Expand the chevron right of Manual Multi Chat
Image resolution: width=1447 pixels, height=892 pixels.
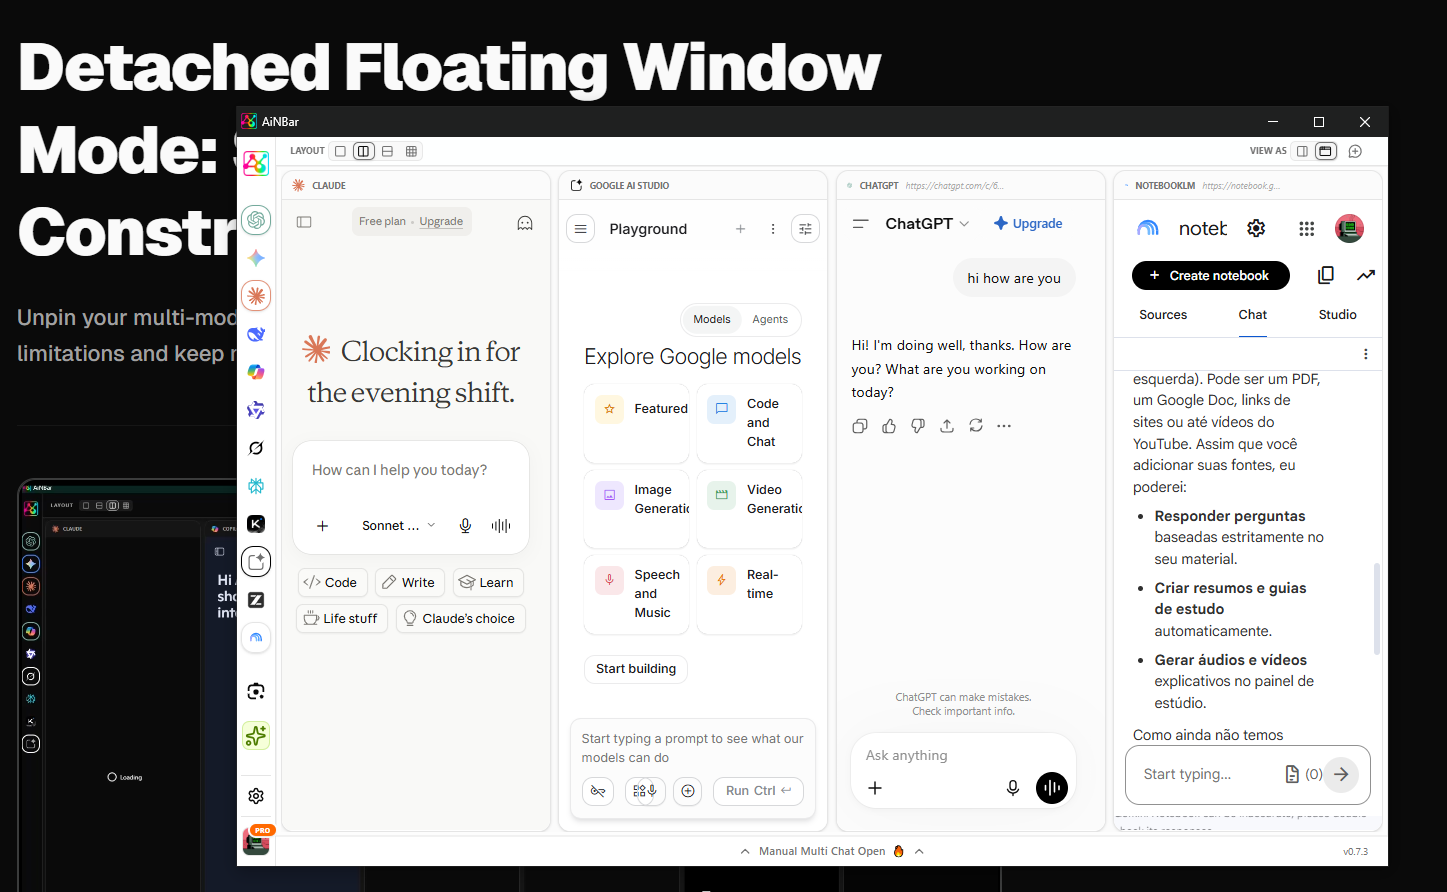(x=919, y=852)
